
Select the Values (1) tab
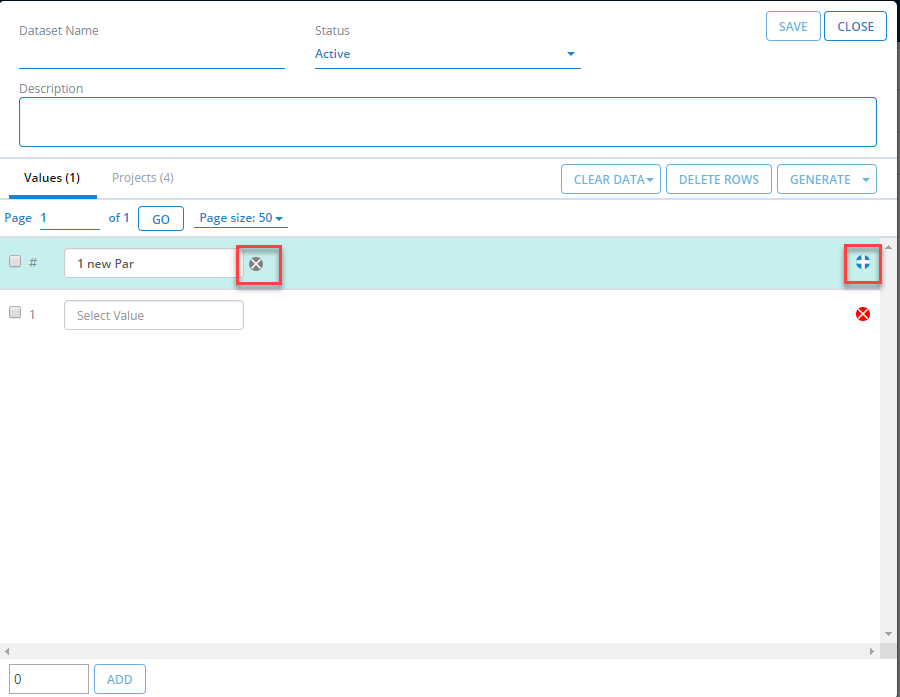(51, 177)
